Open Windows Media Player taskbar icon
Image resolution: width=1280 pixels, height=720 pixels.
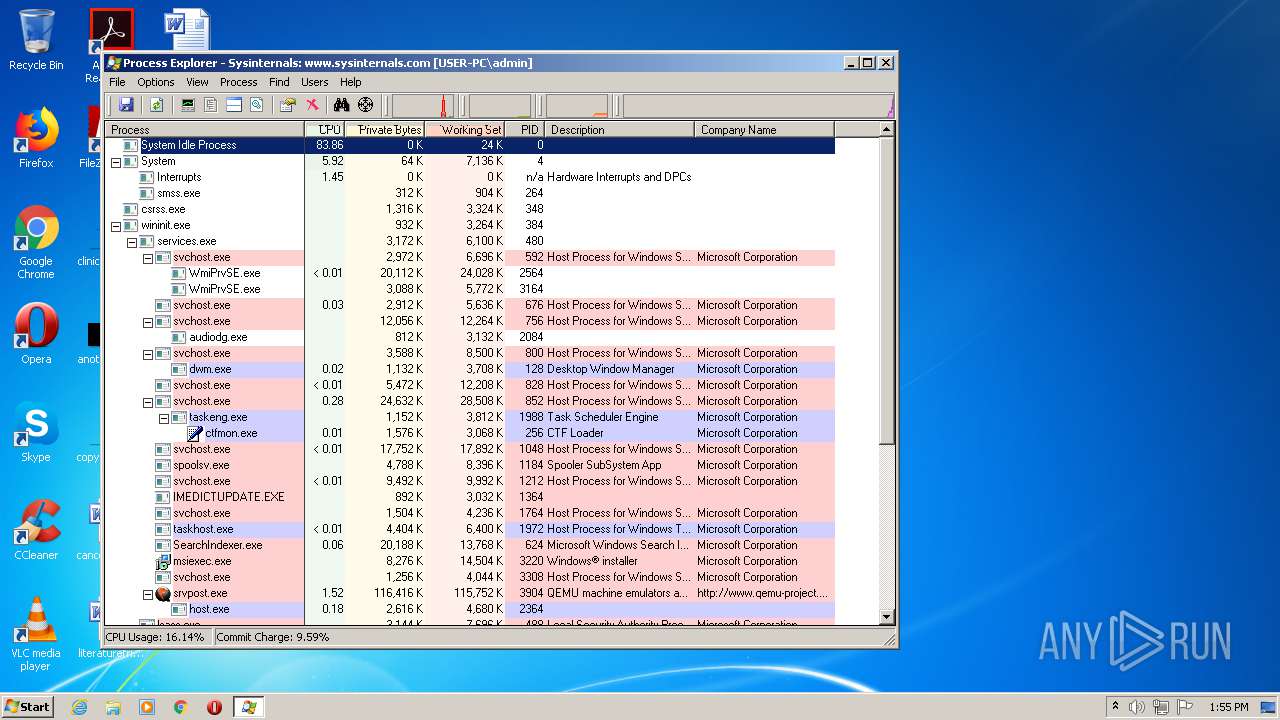(147, 707)
